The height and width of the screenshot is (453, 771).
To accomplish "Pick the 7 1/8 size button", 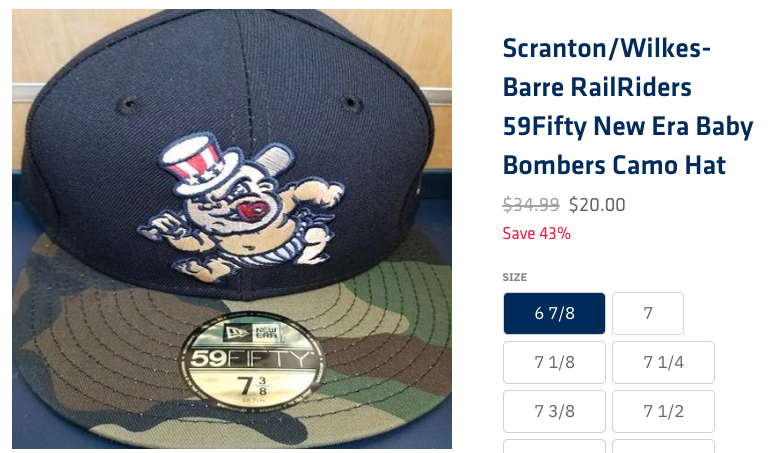I will click(x=554, y=362).
